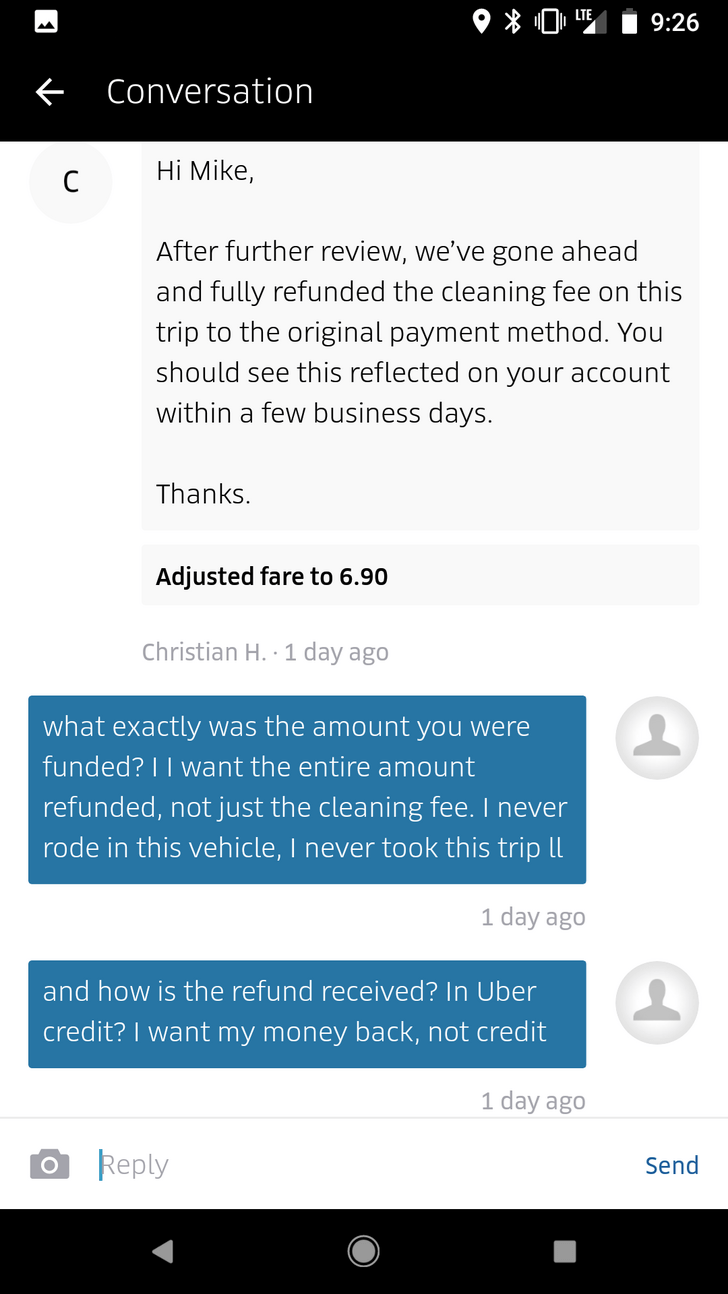
Task: Select the "what exactly was the amount" message
Action: pos(307,788)
